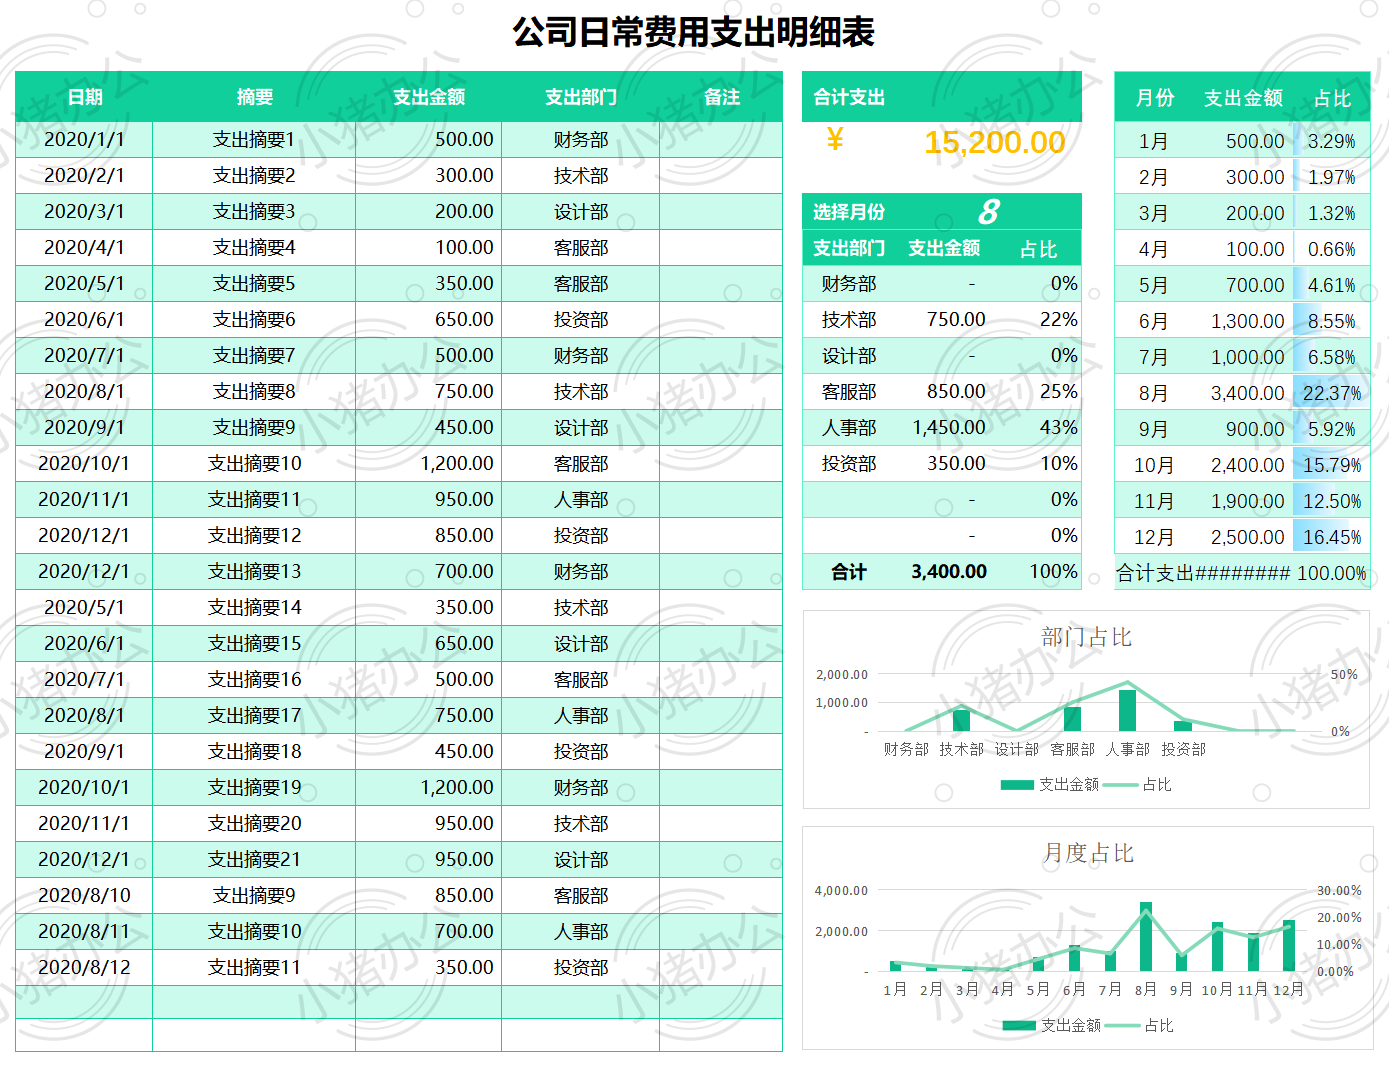Select the cell 支出摘要4
Viewport: 1389px width, 1067px height.
(254, 247)
